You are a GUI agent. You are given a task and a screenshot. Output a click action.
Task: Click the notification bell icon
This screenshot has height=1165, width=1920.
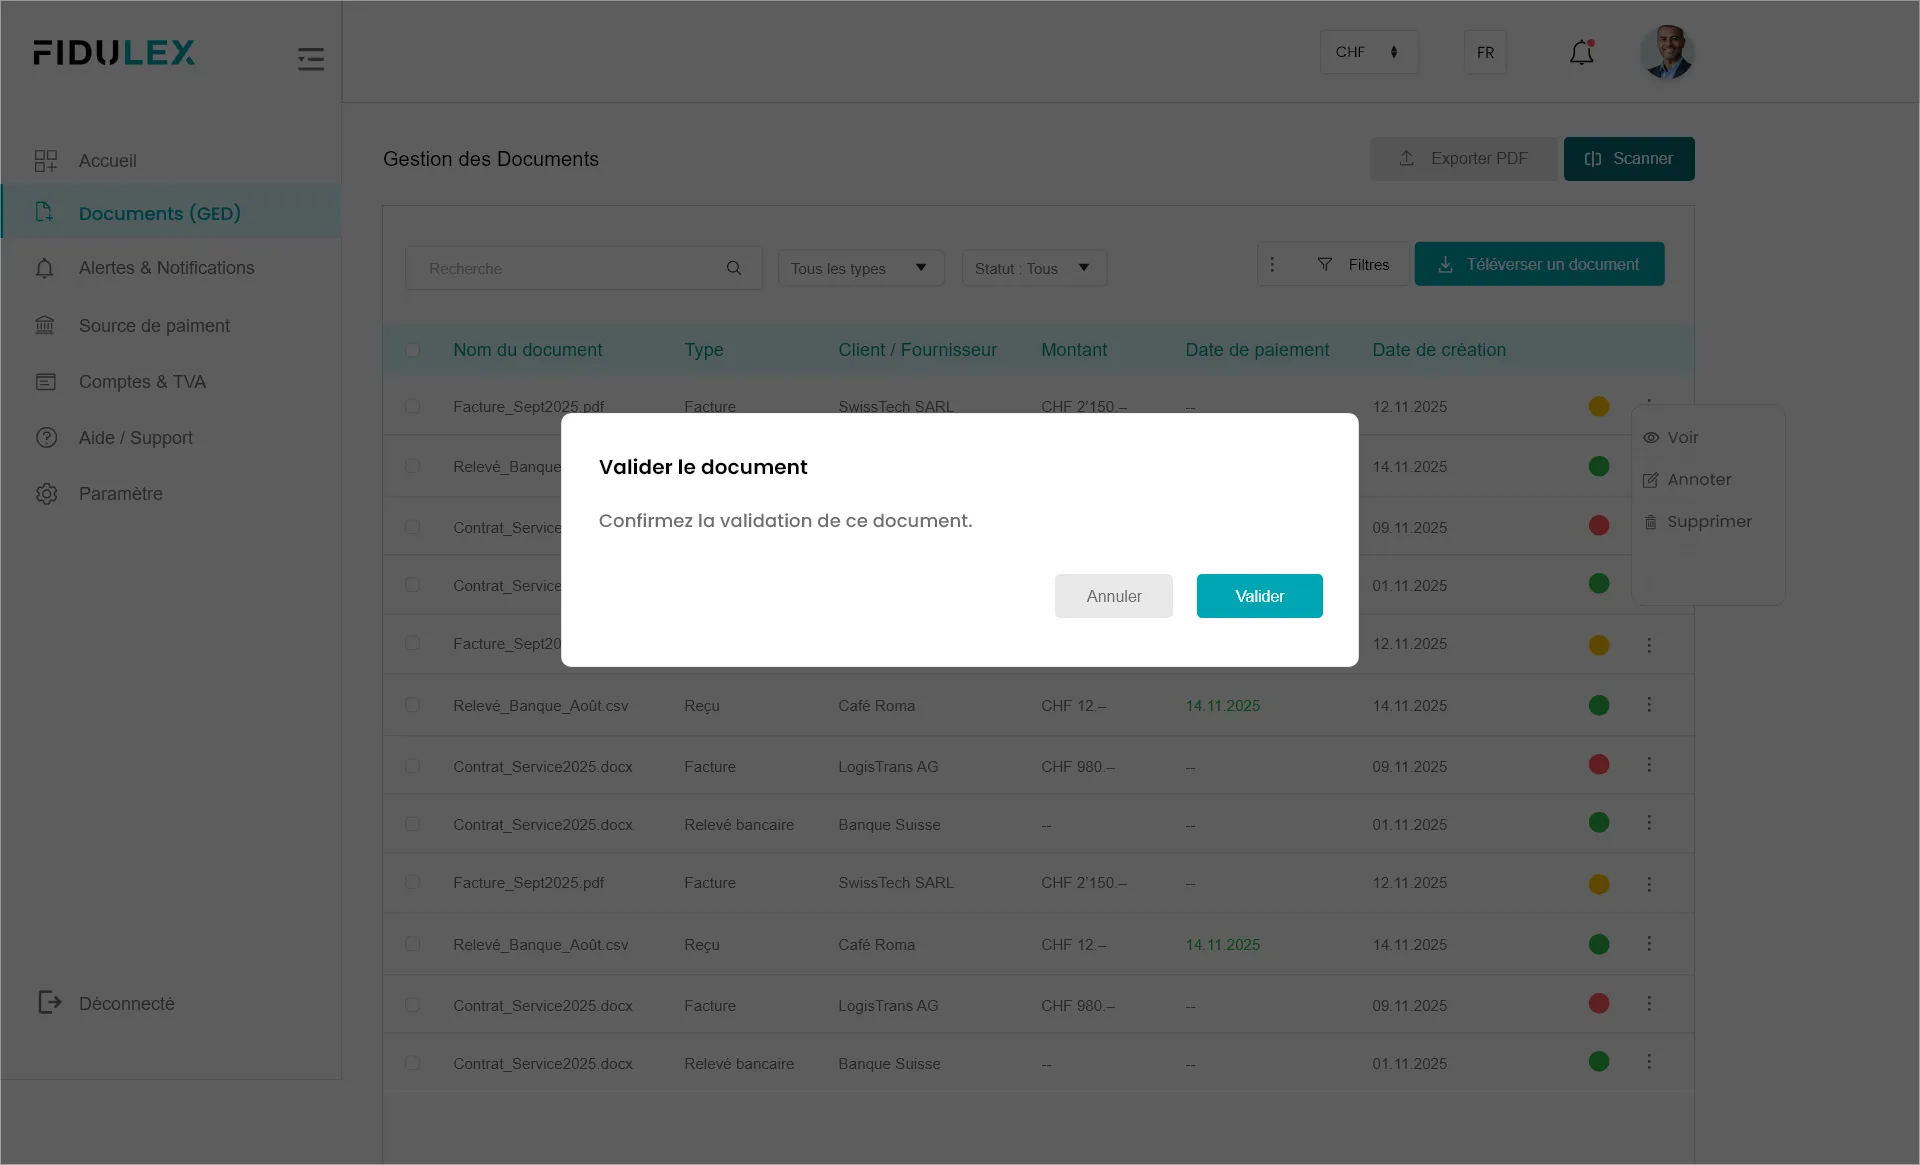pos(1581,52)
